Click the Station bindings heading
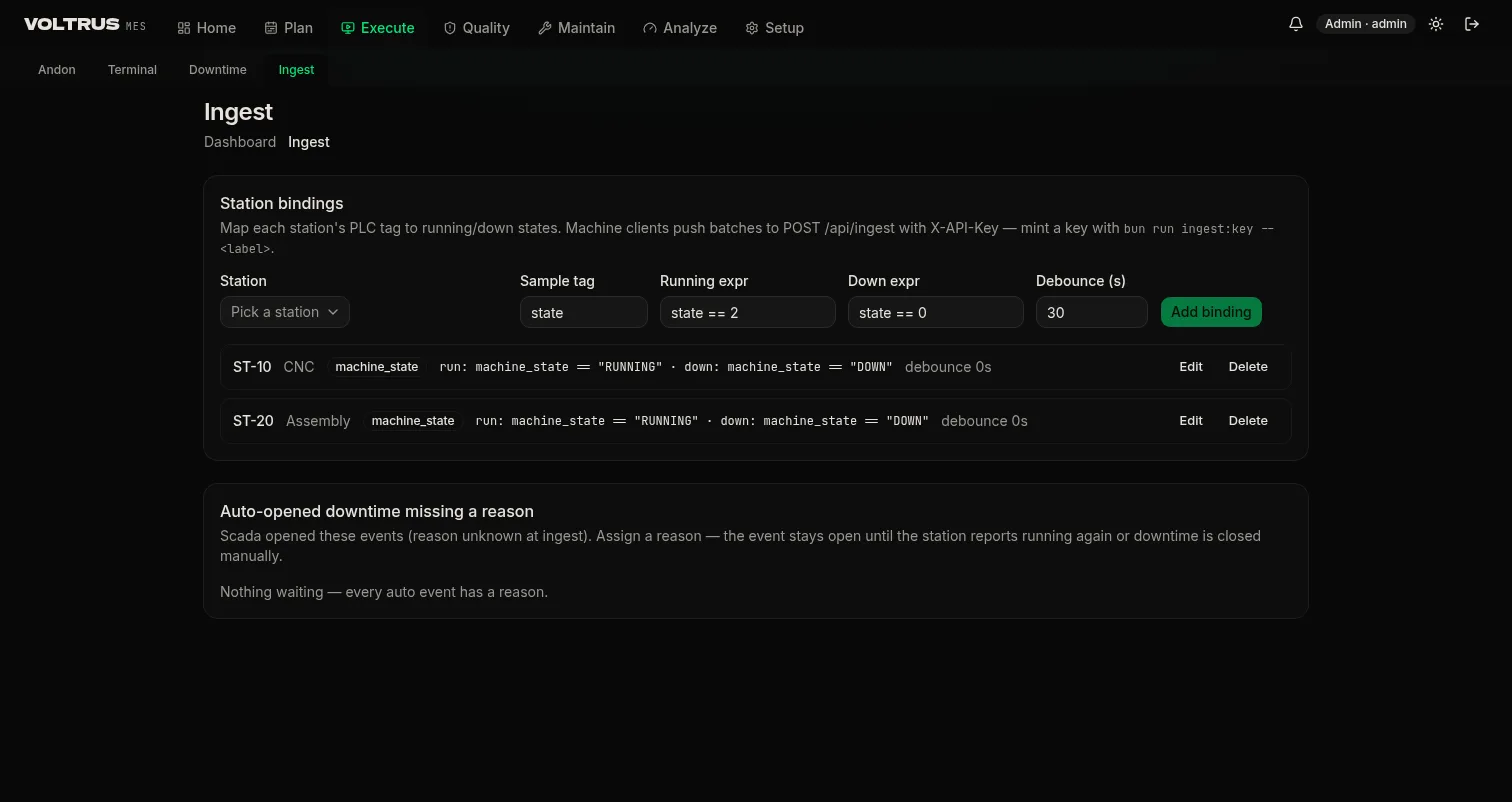 (282, 203)
